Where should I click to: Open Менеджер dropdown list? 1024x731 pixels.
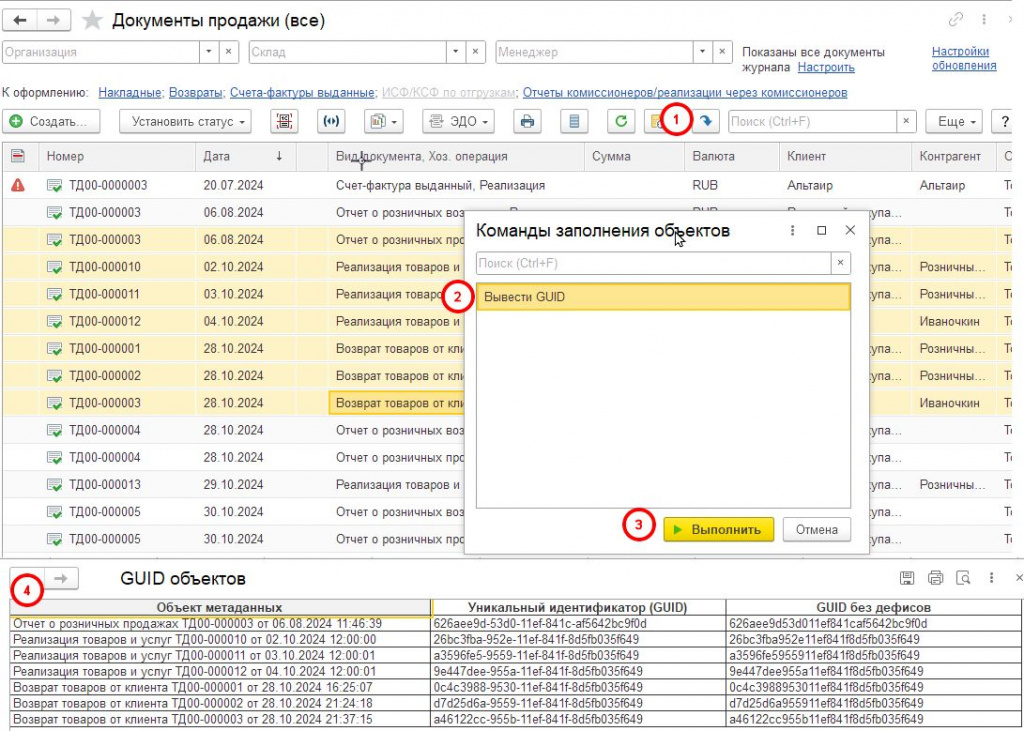coord(703,52)
